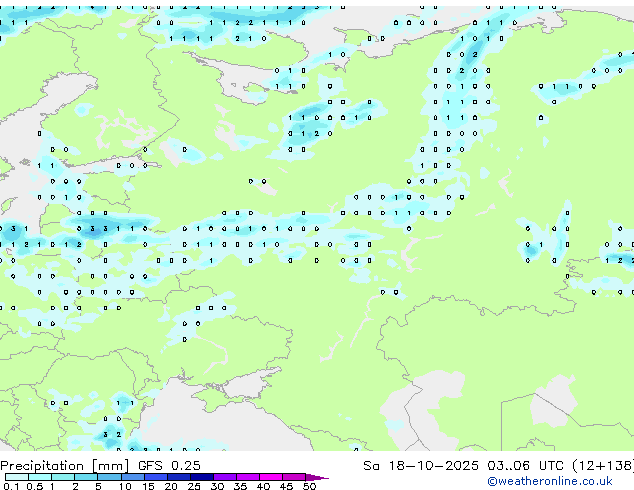Pick the 10–15 mm blue legend swatch
The width and height of the screenshot is (634, 490).
[133, 477]
